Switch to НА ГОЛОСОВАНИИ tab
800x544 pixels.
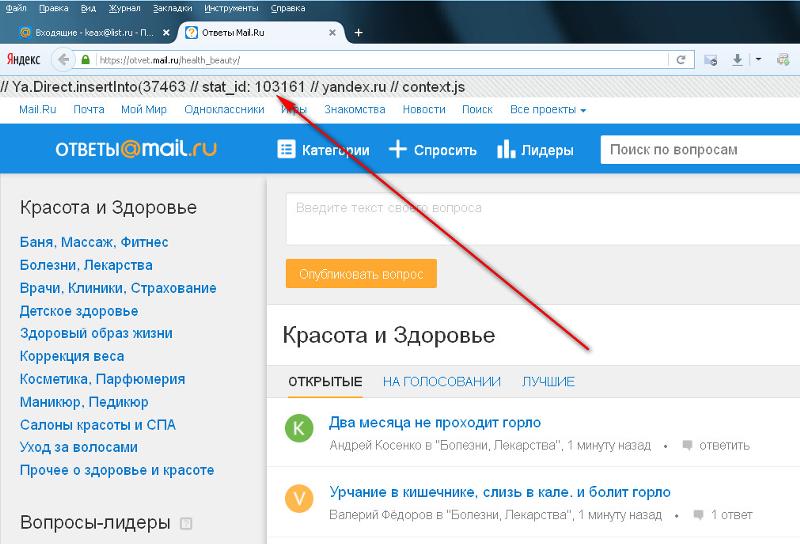point(442,381)
